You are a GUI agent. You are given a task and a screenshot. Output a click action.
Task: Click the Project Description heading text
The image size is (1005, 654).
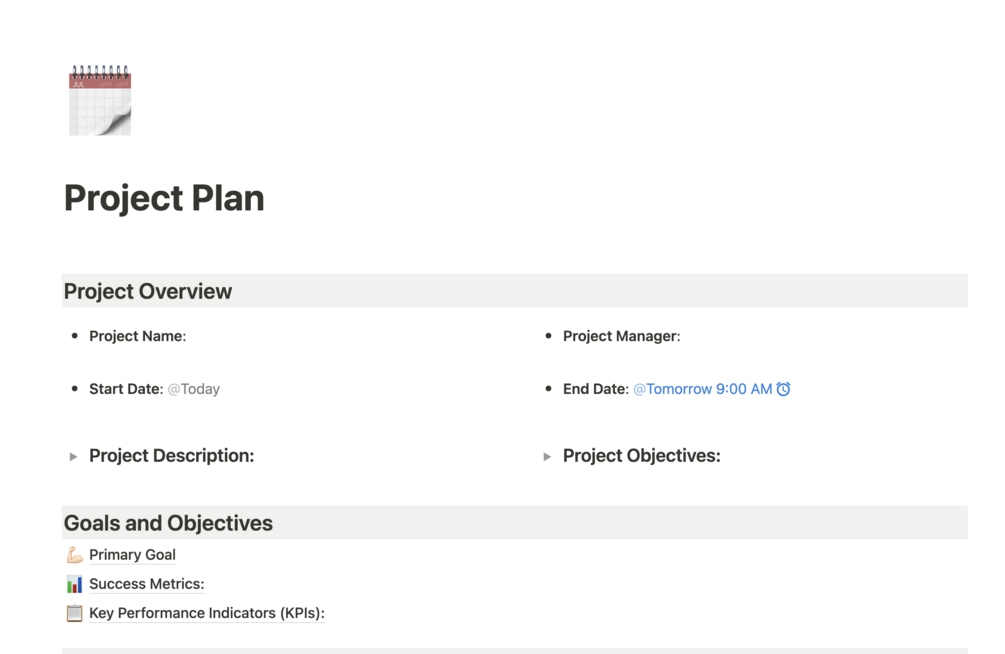(x=171, y=456)
